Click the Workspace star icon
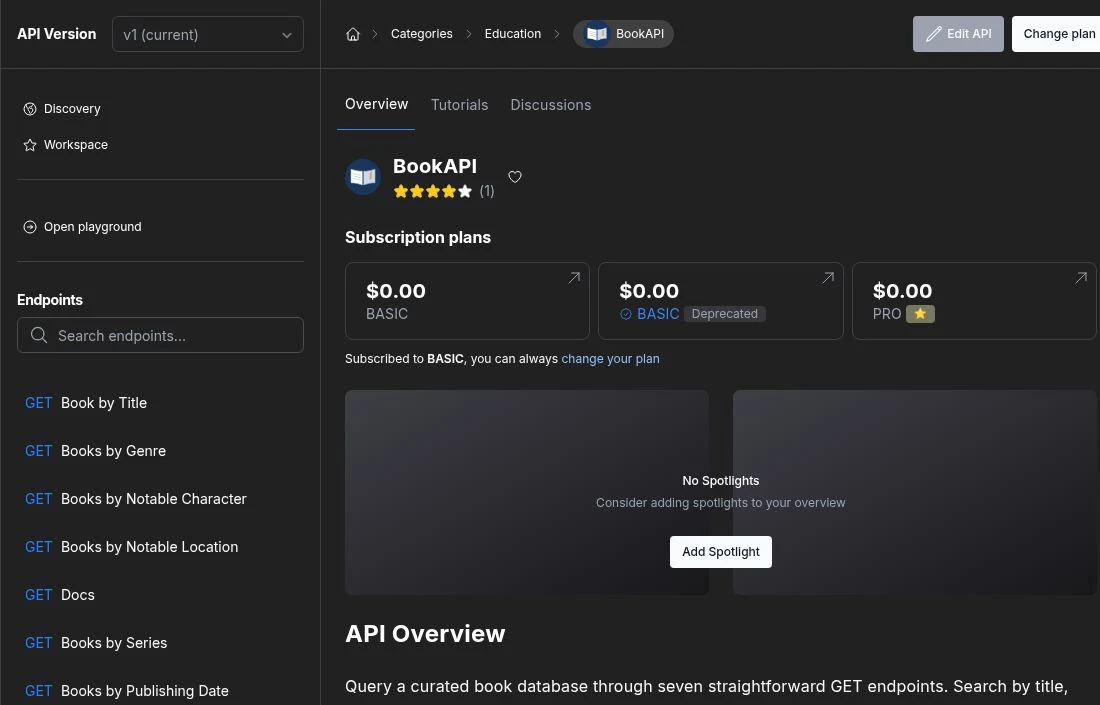The image size is (1100, 705). (29, 145)
